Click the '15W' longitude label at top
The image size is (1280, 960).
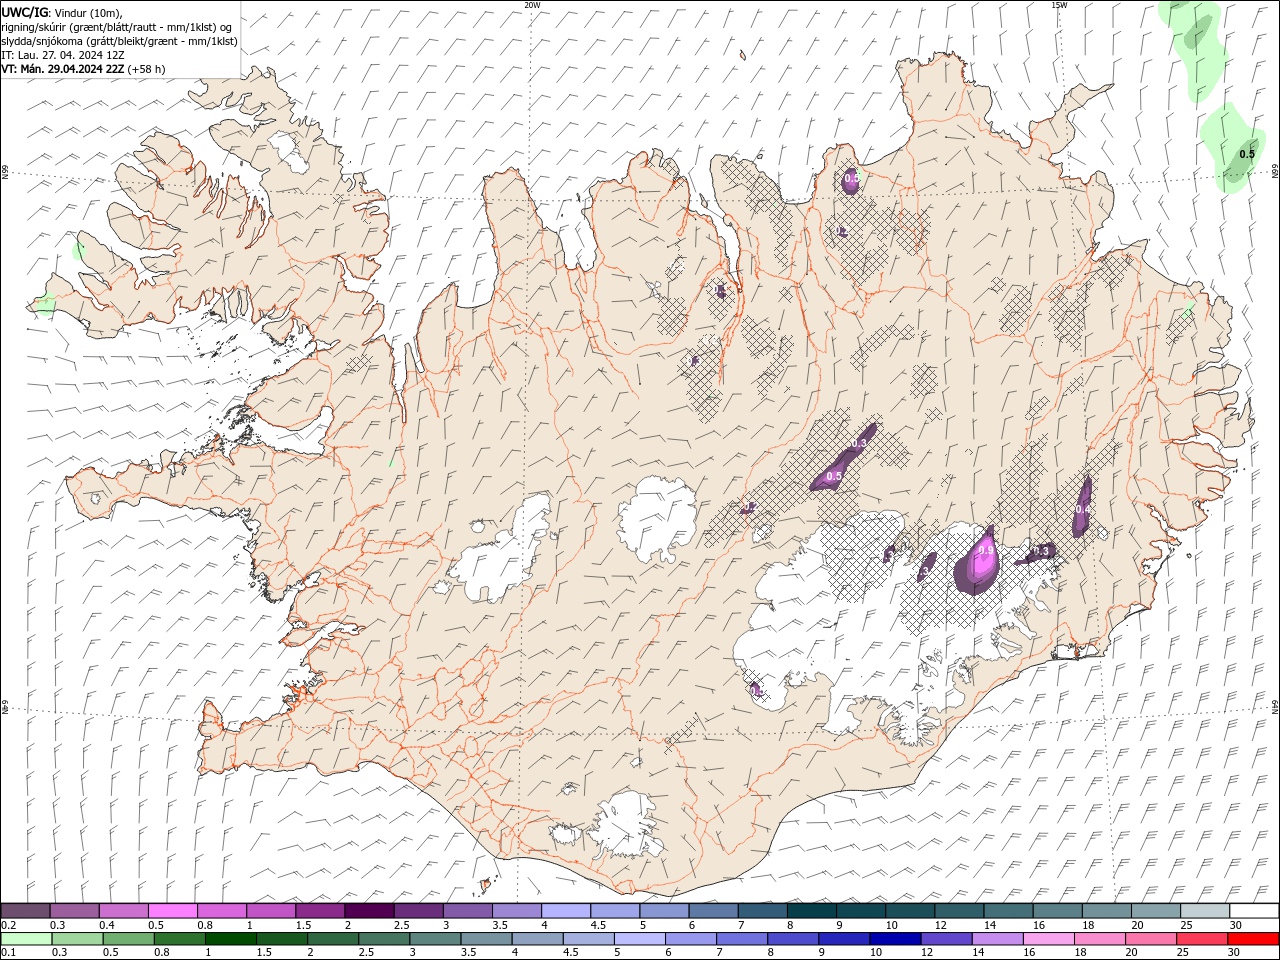[1059, 5]
